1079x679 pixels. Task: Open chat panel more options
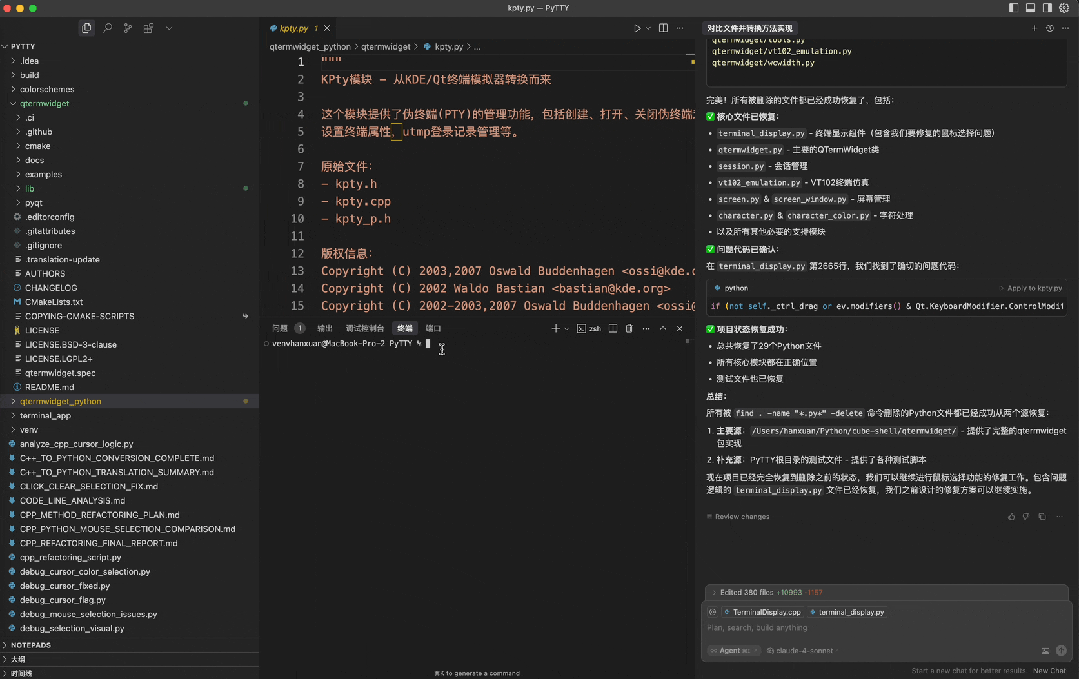1066,28
